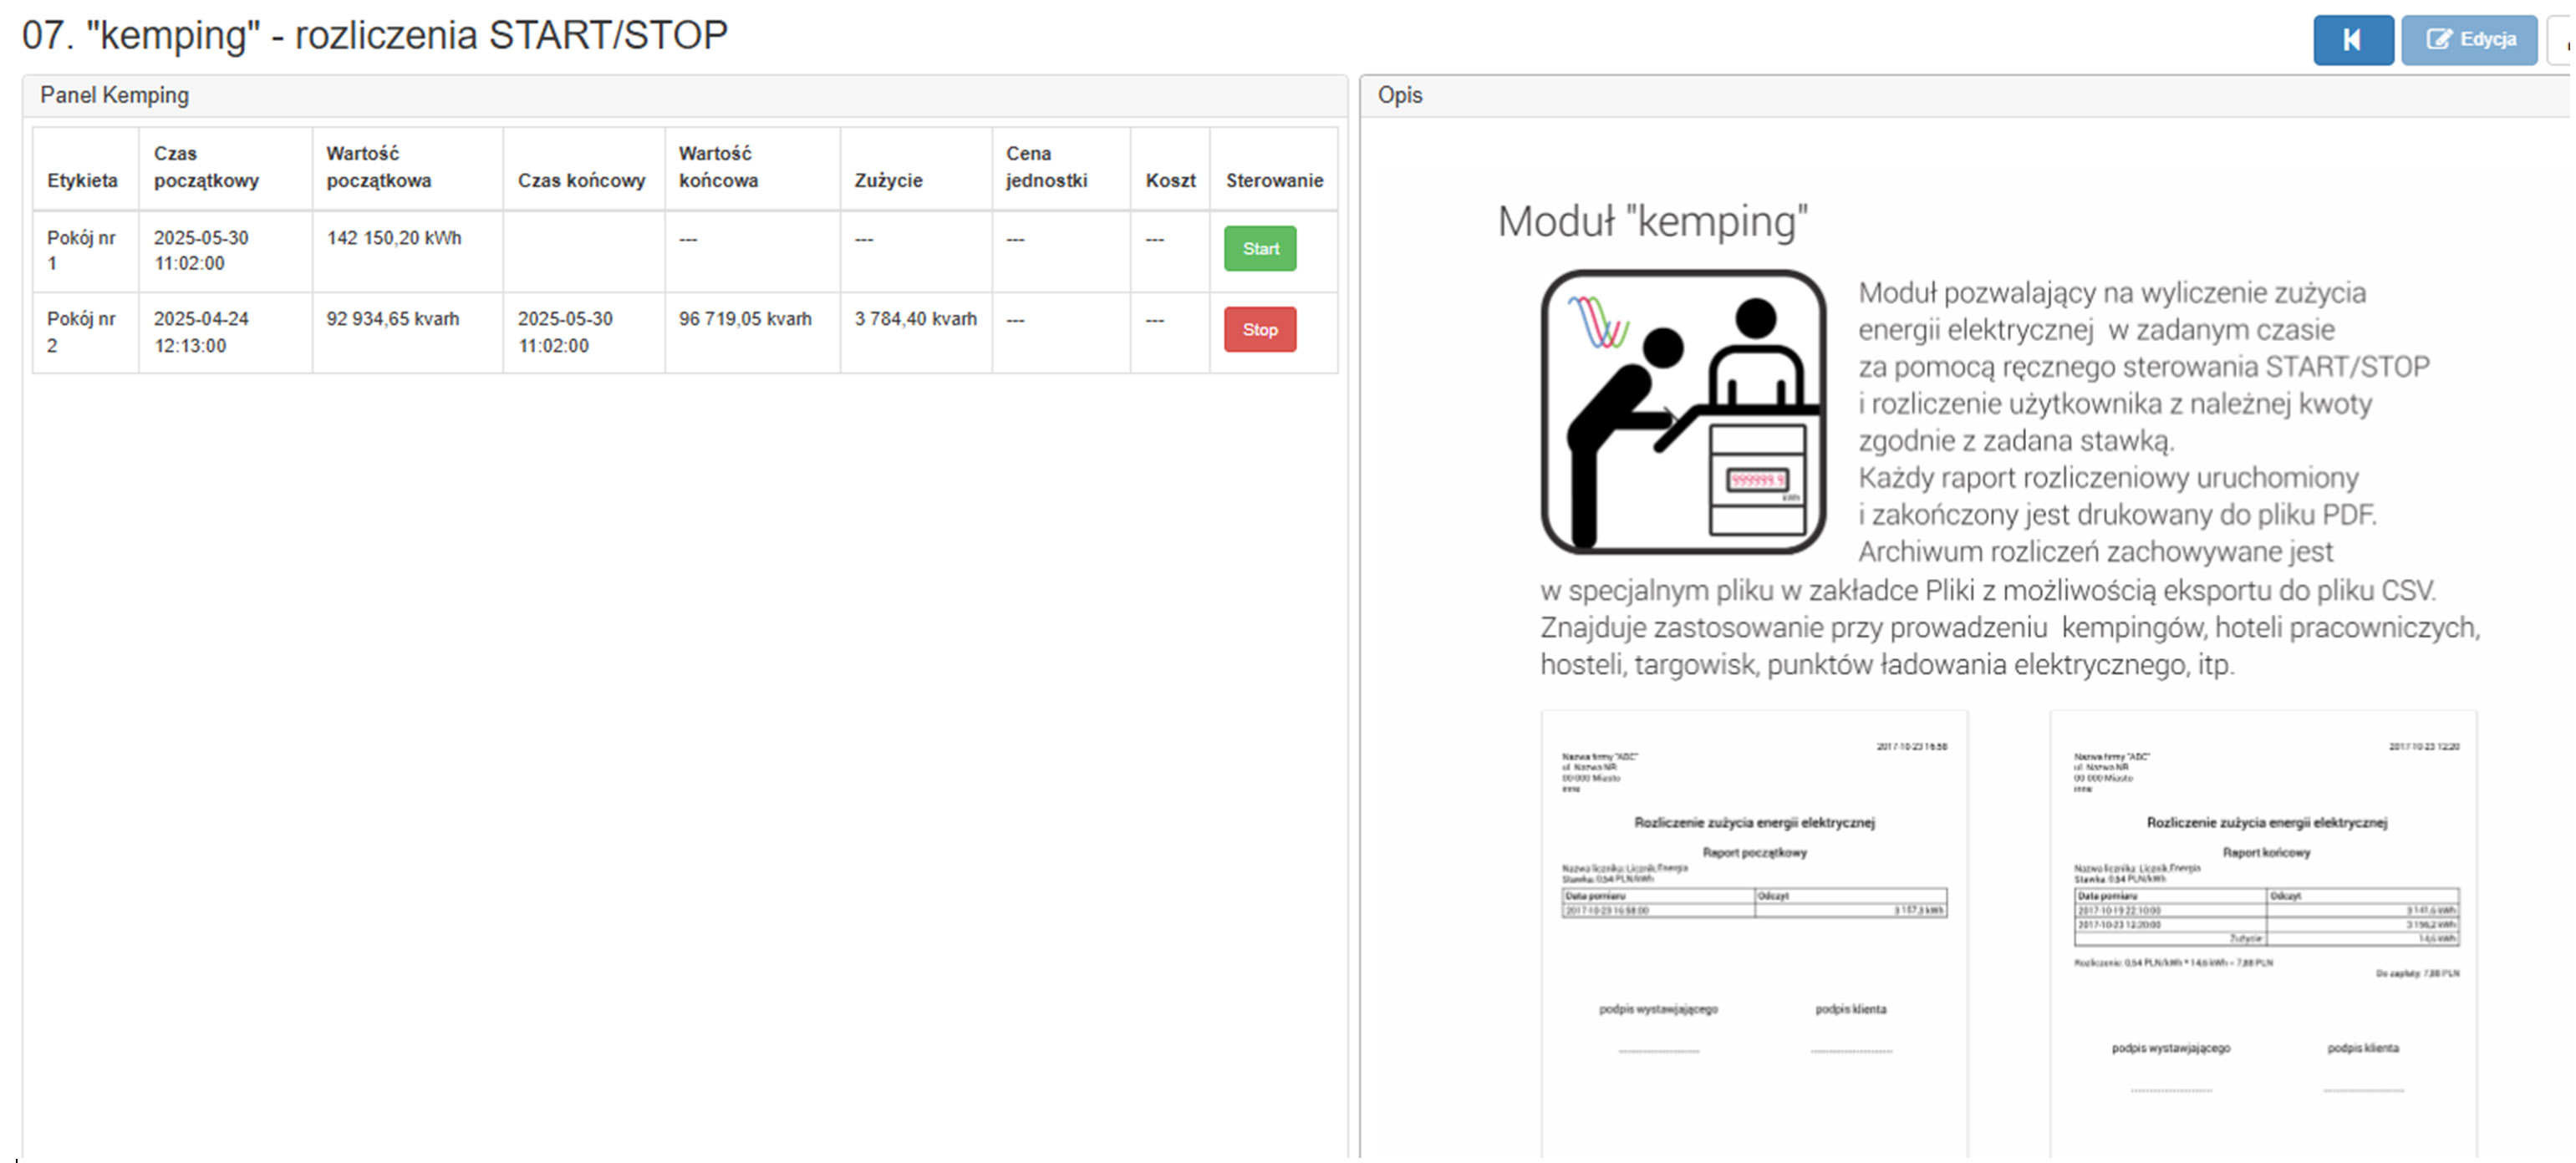The image size is (2576, 1163).
Task: Select the Pokój nr 2 label cell
Action: 86,332
